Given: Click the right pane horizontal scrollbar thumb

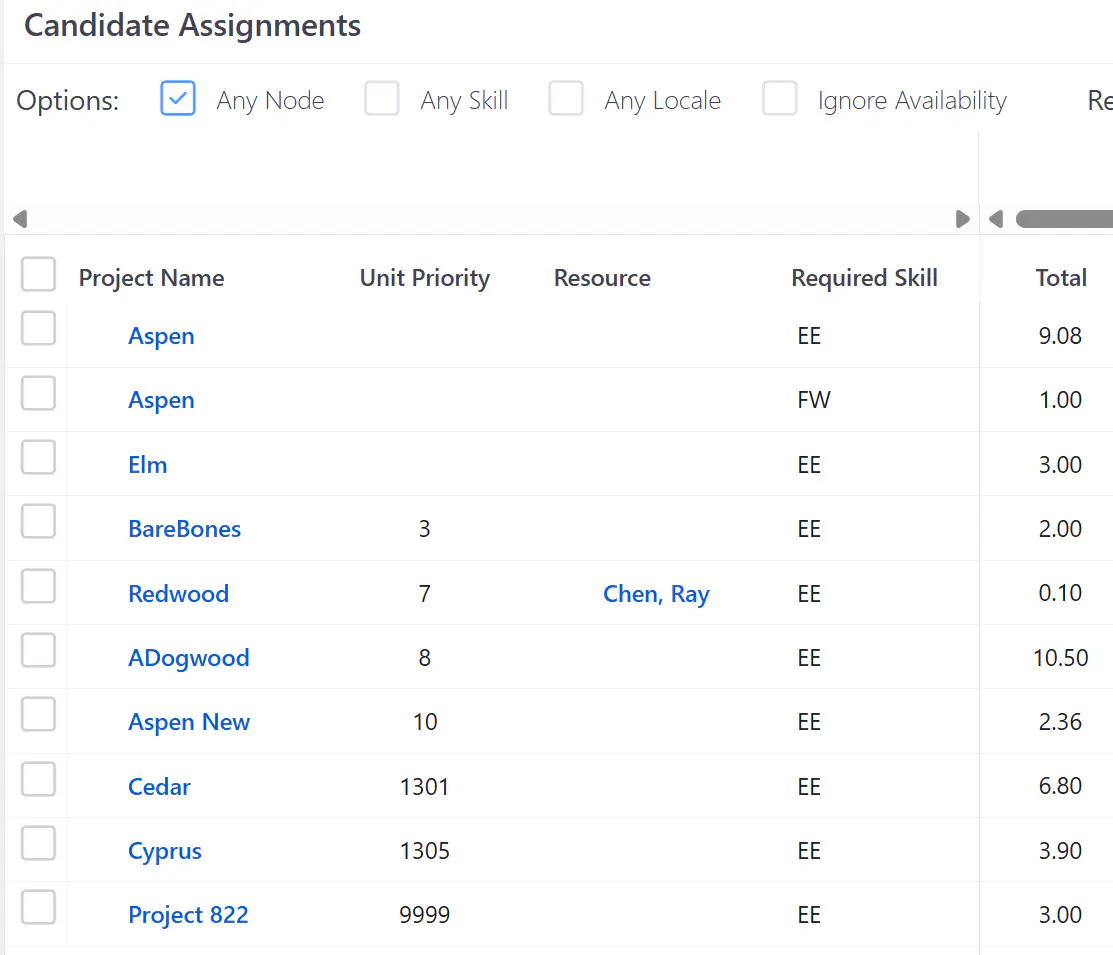Looking at the screenshot, I should pyautogui.click(x=1064, y=219).
